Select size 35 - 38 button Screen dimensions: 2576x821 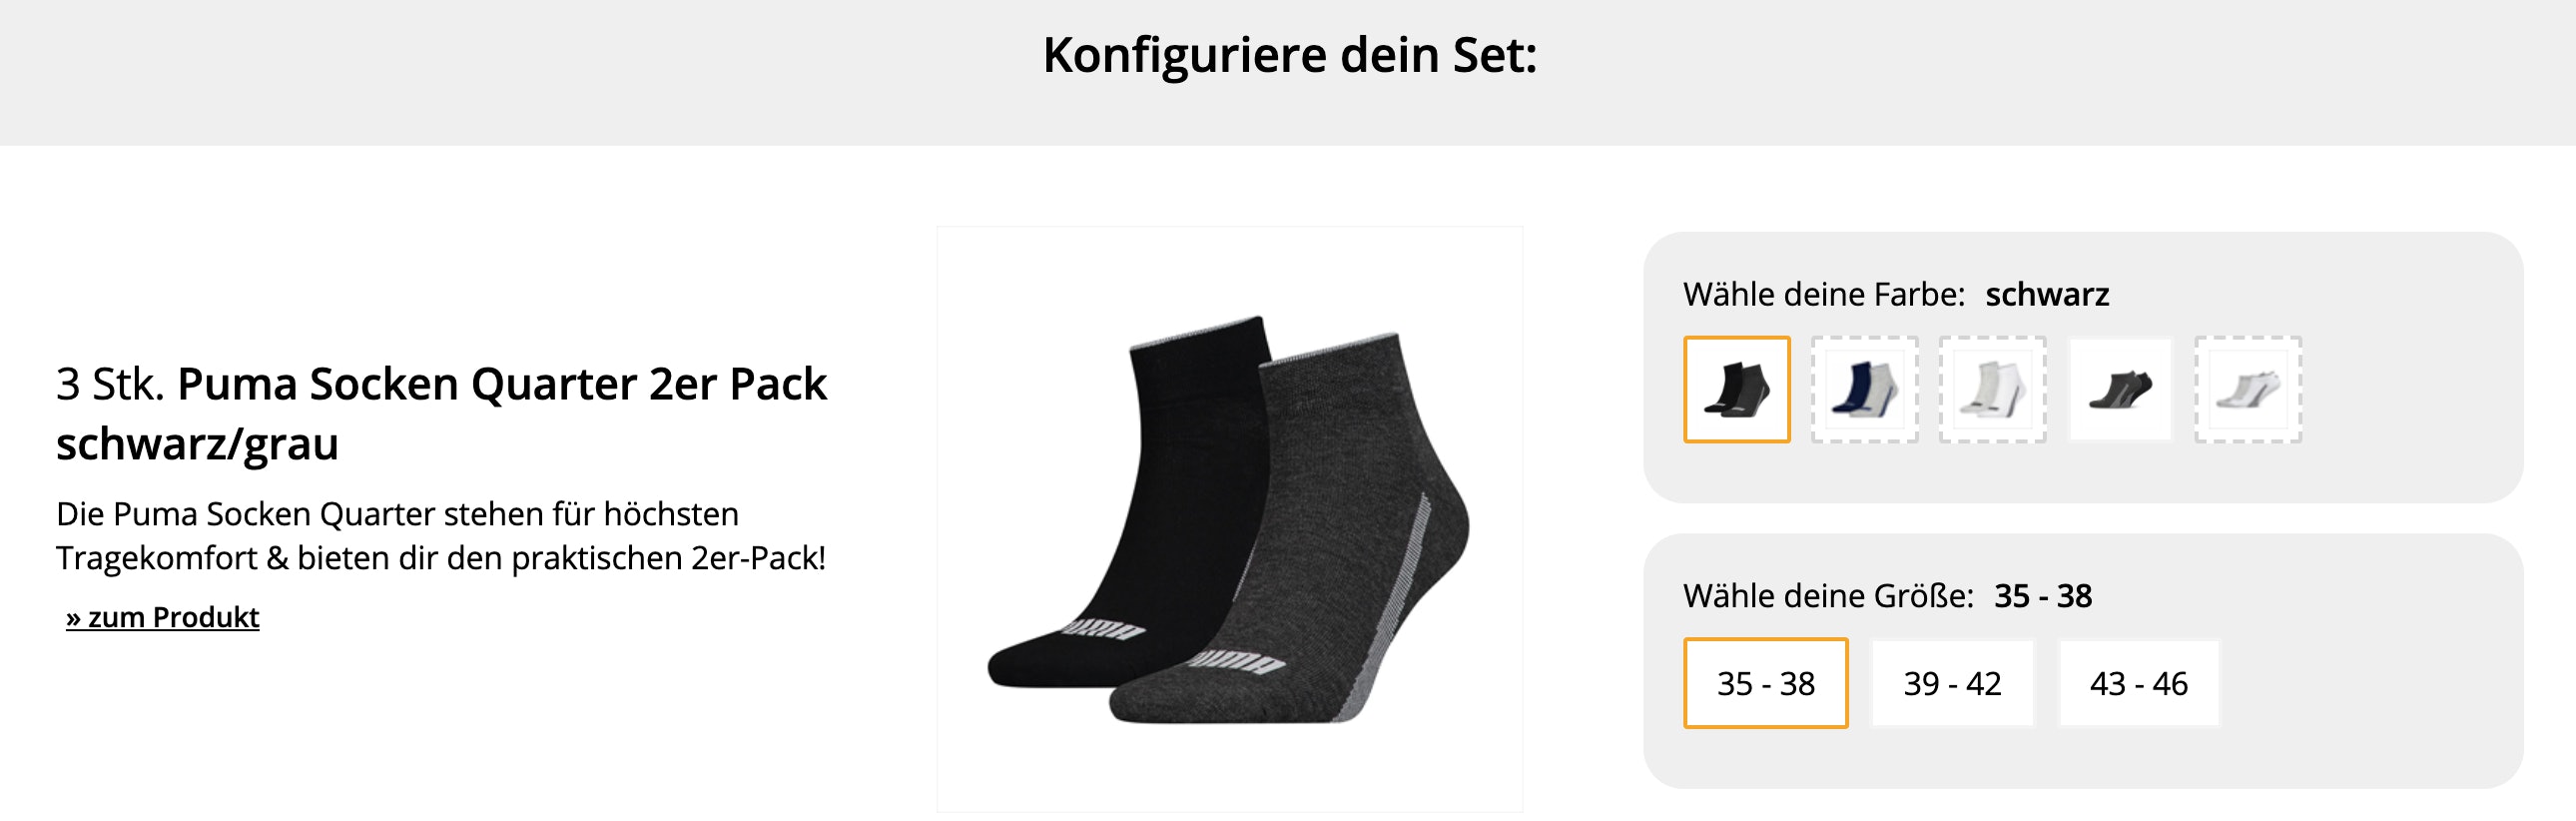click(1765, 683)
